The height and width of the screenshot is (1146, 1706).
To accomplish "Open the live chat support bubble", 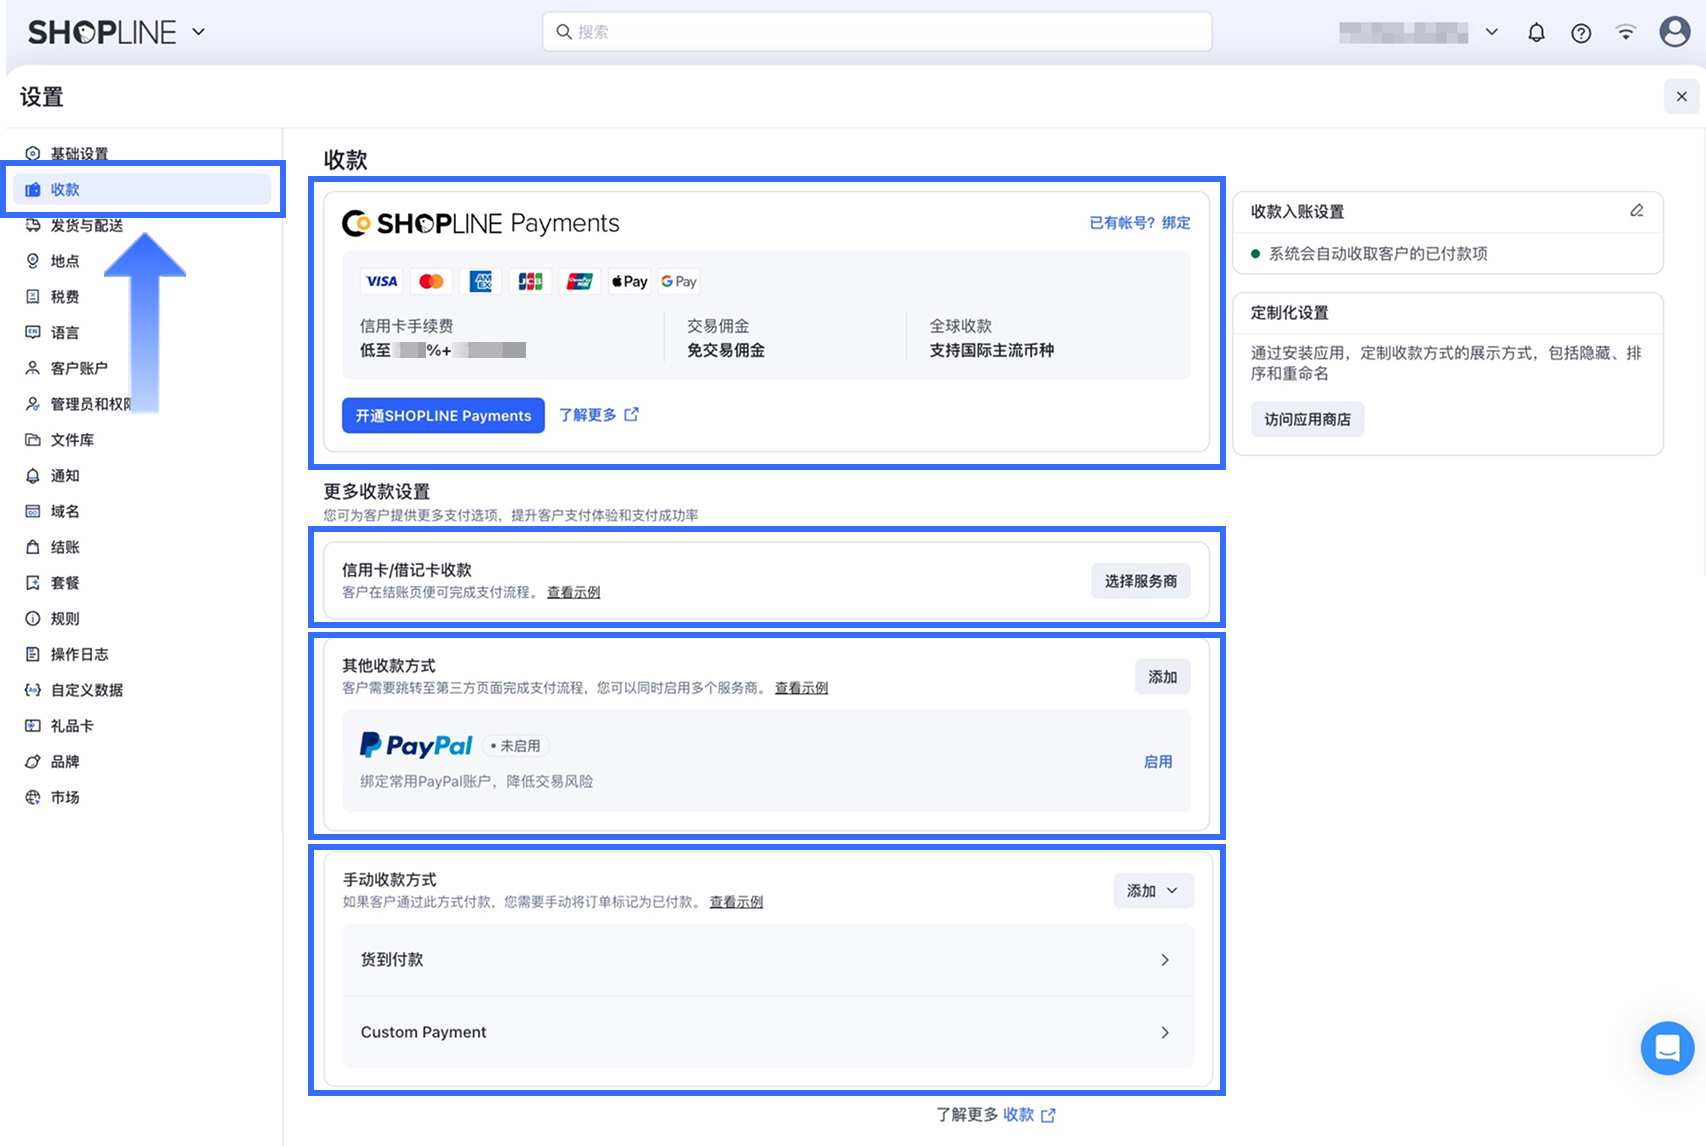I will pyautogui.click(x=1667, y=1048).
